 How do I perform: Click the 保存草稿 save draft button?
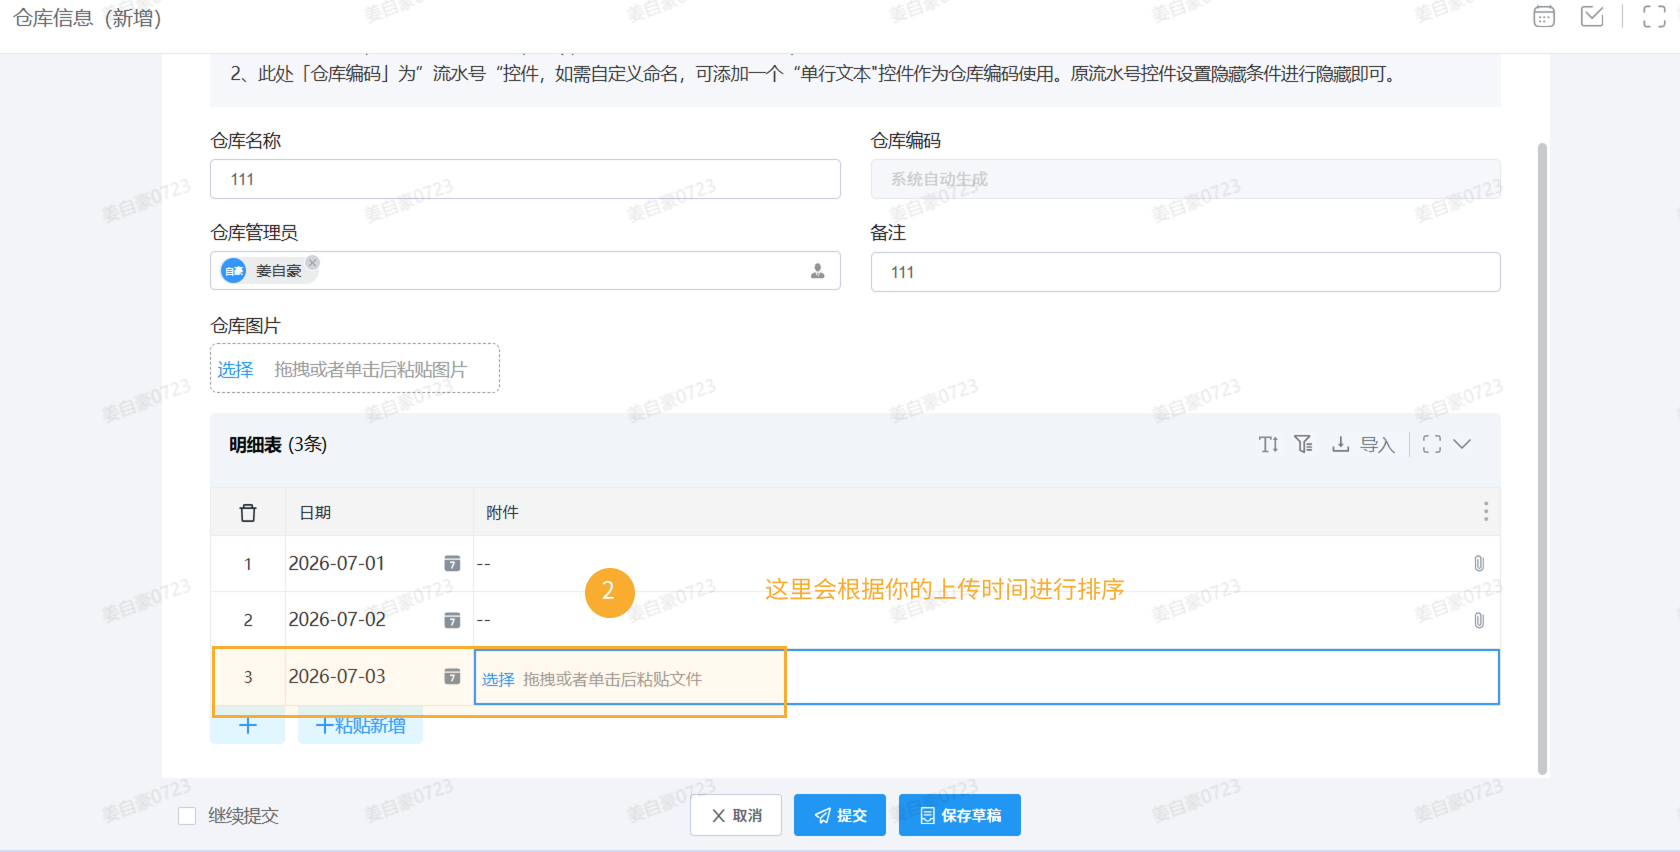coord(960,815)
